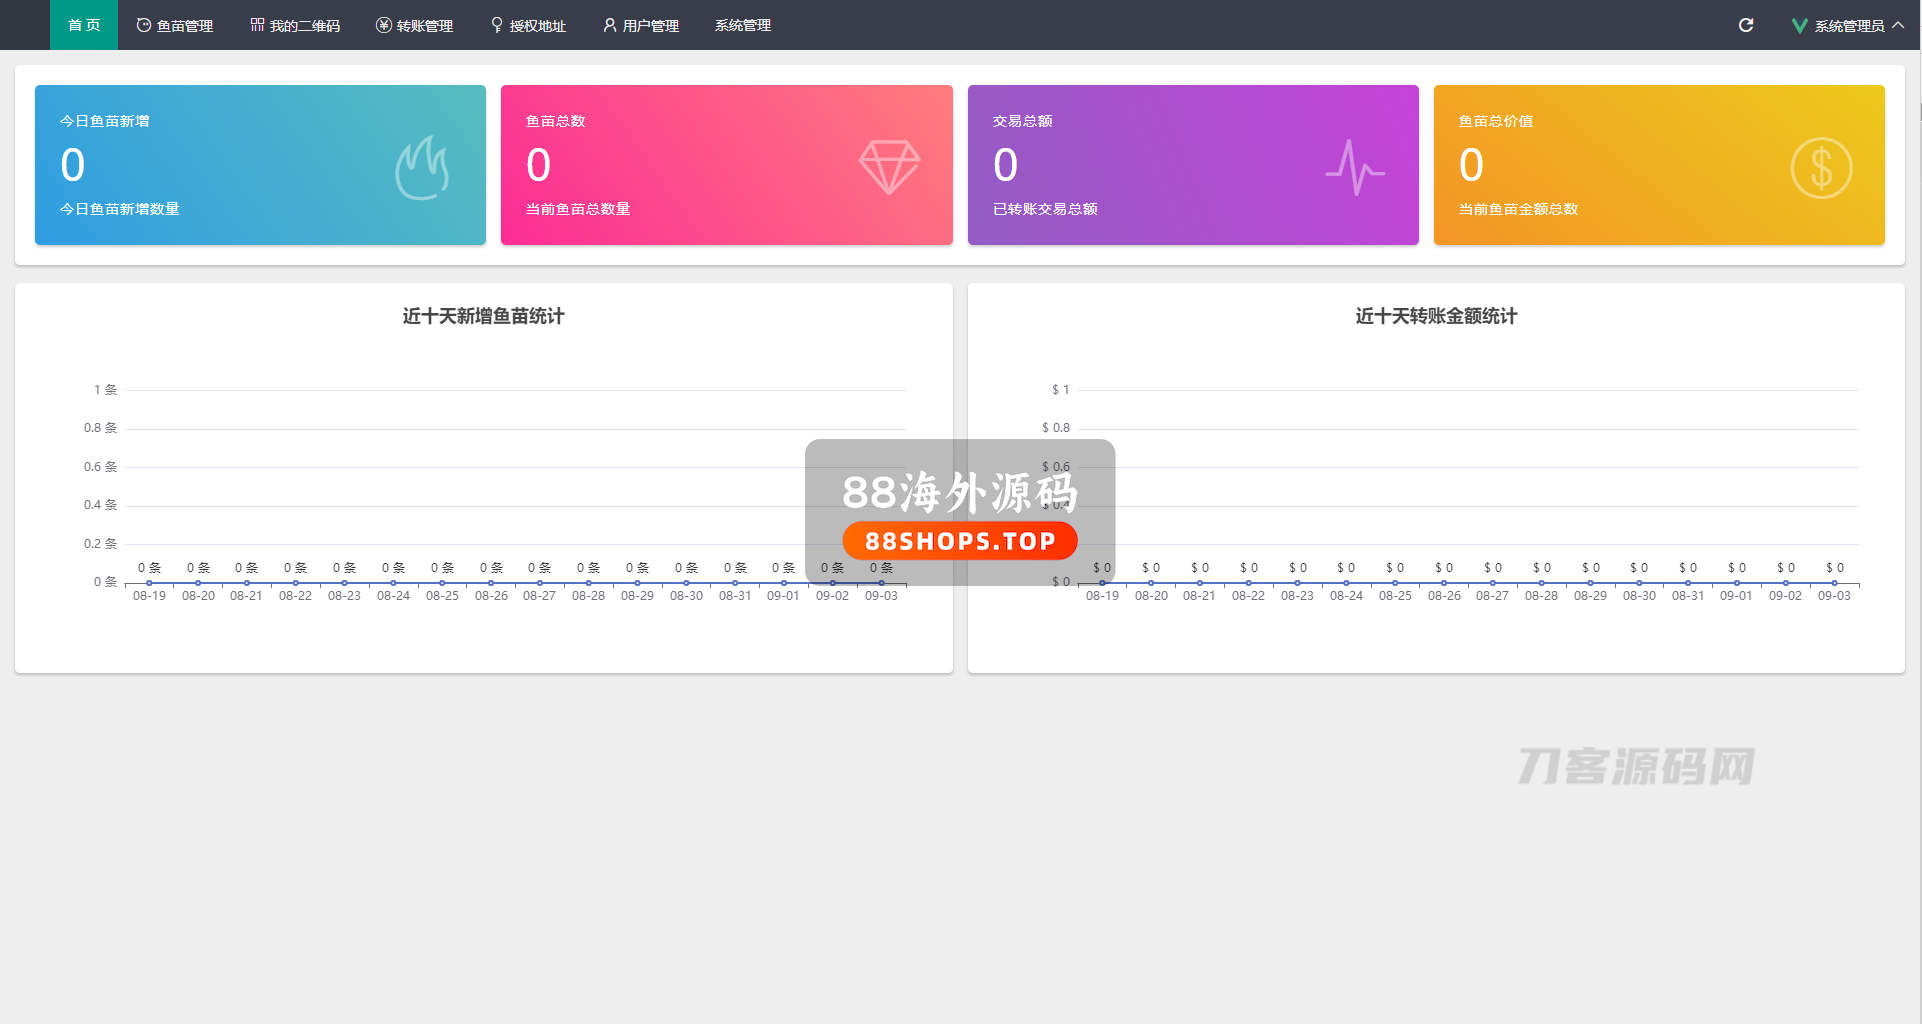Click the refresh icon in top bar
Image resolution: width=1922 pixels, height=1024 pixels.
1746,25
